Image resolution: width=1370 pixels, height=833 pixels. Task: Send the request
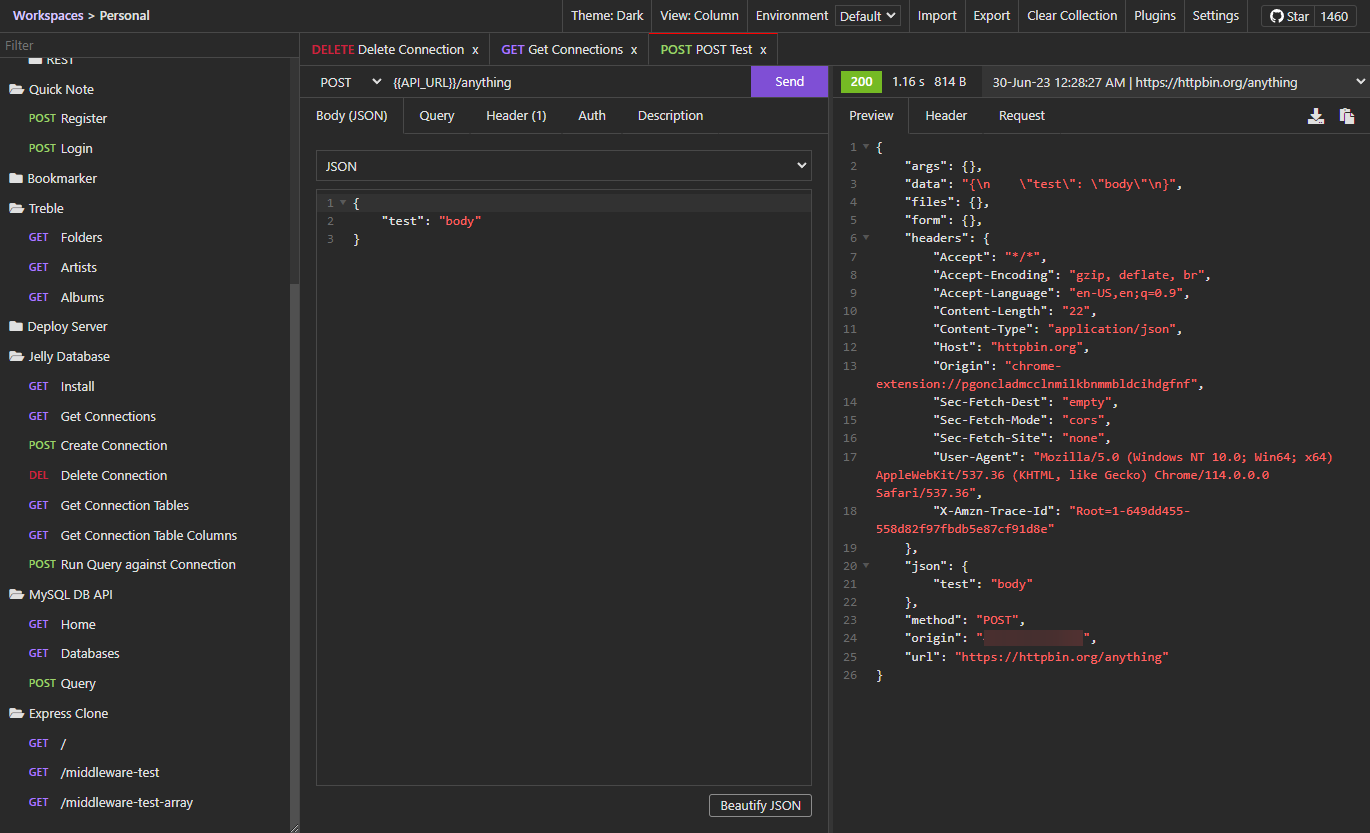pyautogui.click(x=789, y=82)
